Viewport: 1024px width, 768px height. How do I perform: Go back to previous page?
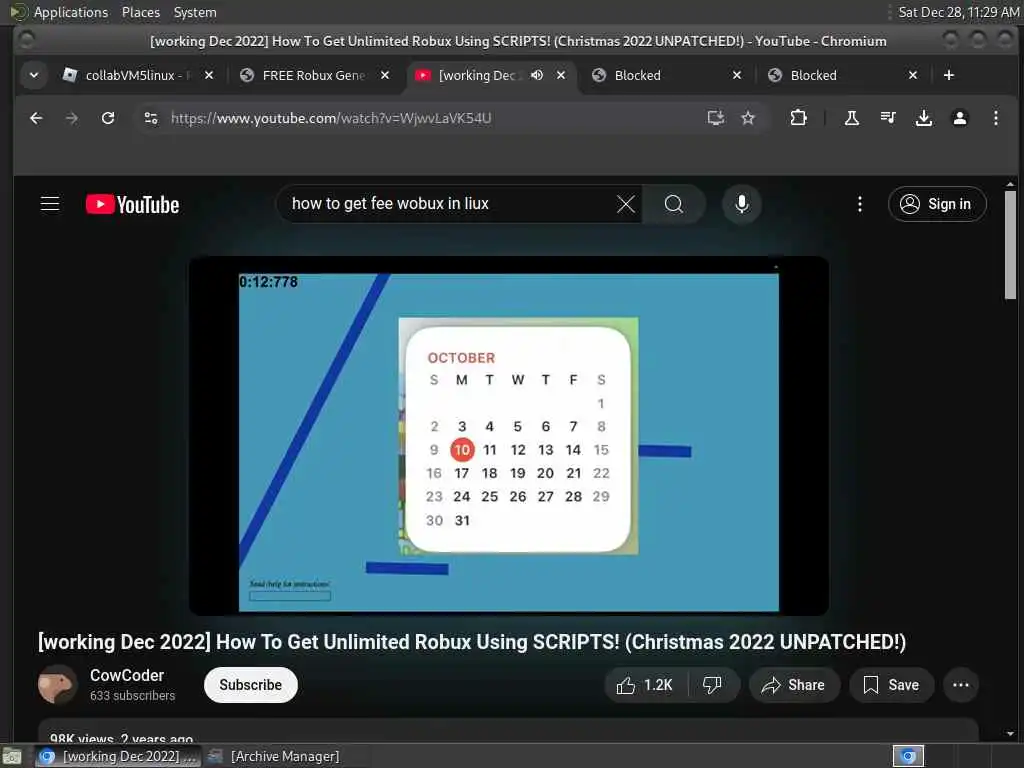click(36, 118)
